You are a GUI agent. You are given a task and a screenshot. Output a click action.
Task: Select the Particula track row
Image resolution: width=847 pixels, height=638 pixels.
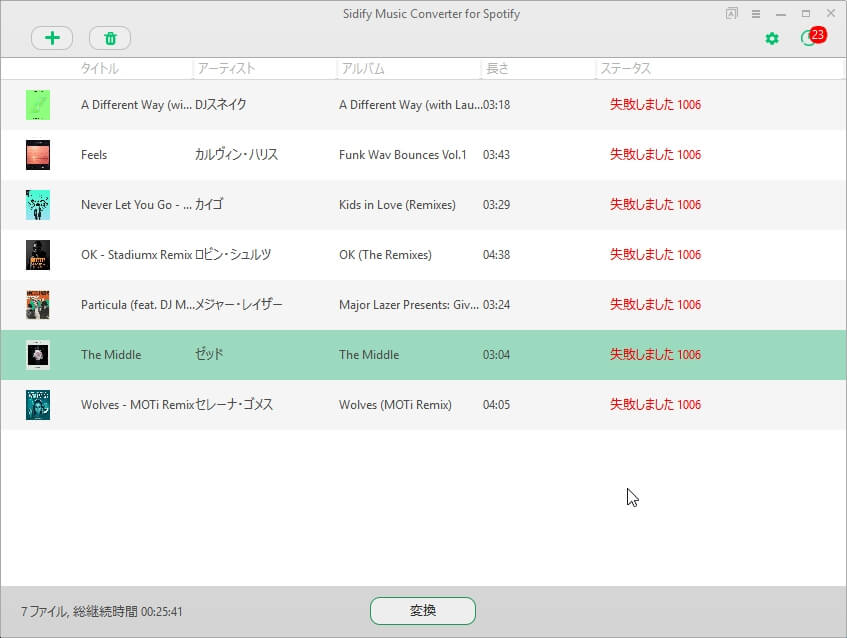(x=138, y=305)
